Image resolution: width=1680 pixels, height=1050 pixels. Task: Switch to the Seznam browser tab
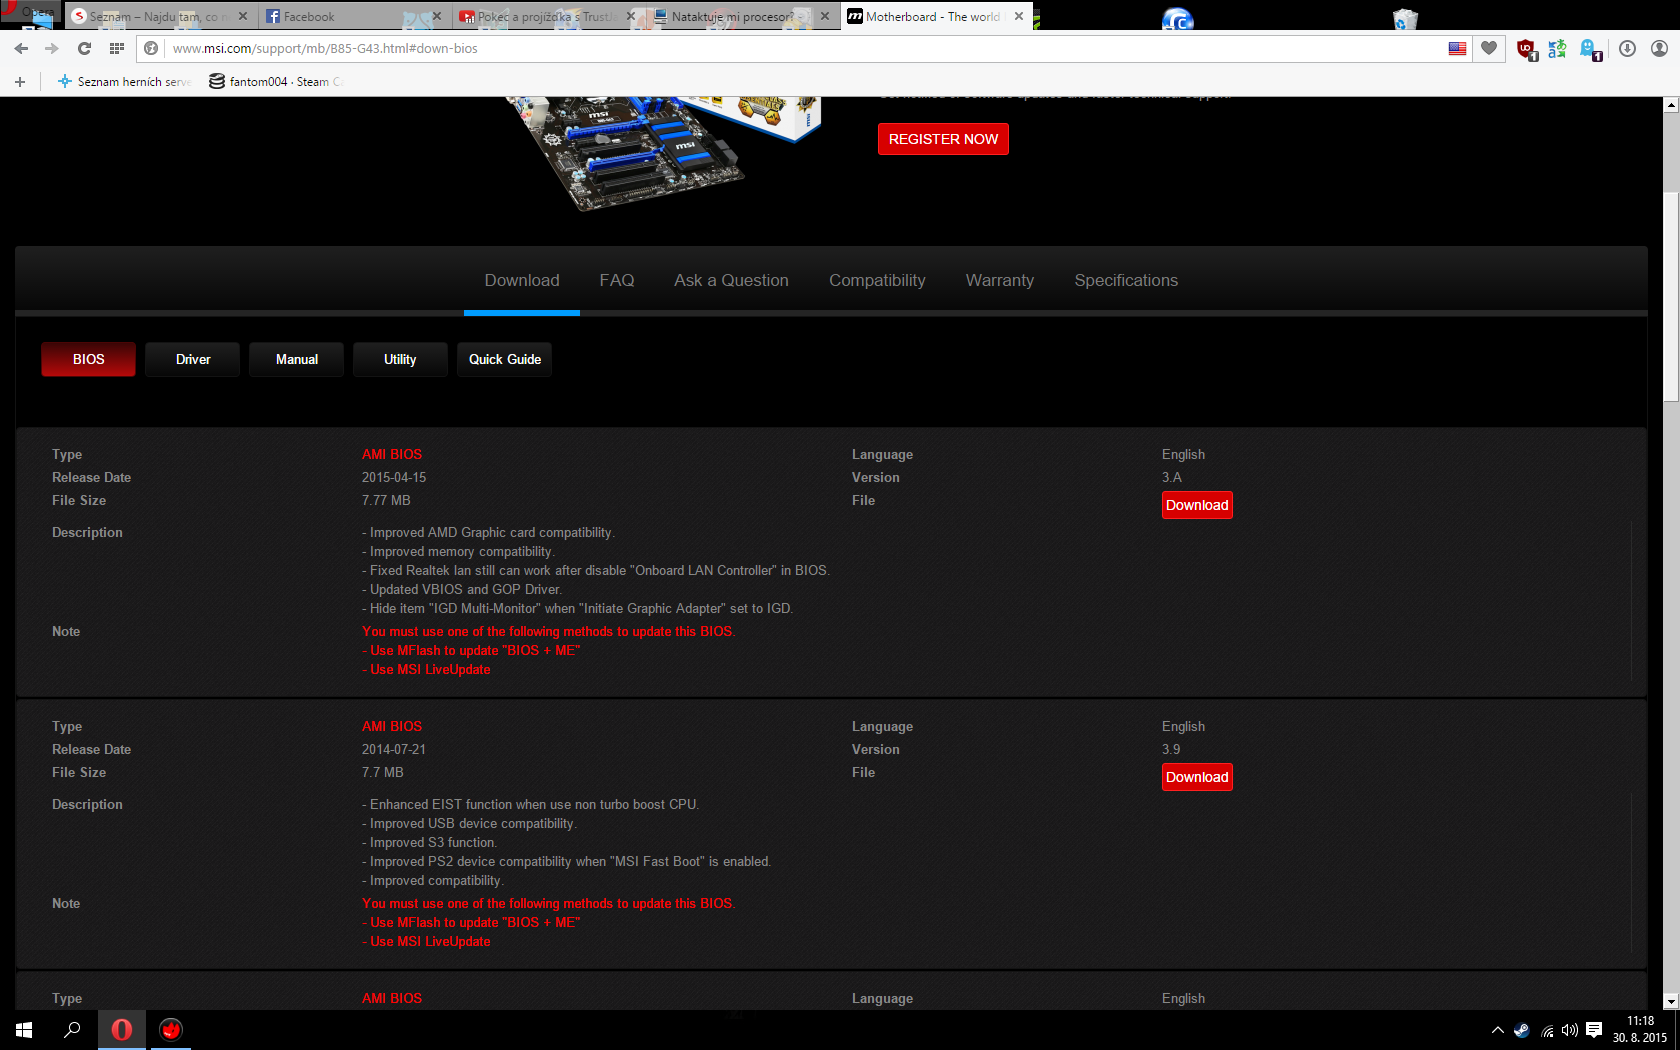click(x=160, y=16)
